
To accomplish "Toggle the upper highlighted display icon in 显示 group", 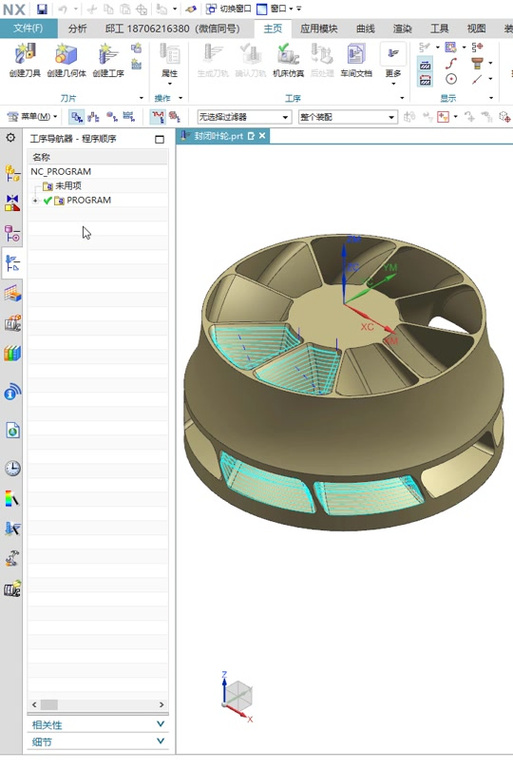I will pos(425,64).
